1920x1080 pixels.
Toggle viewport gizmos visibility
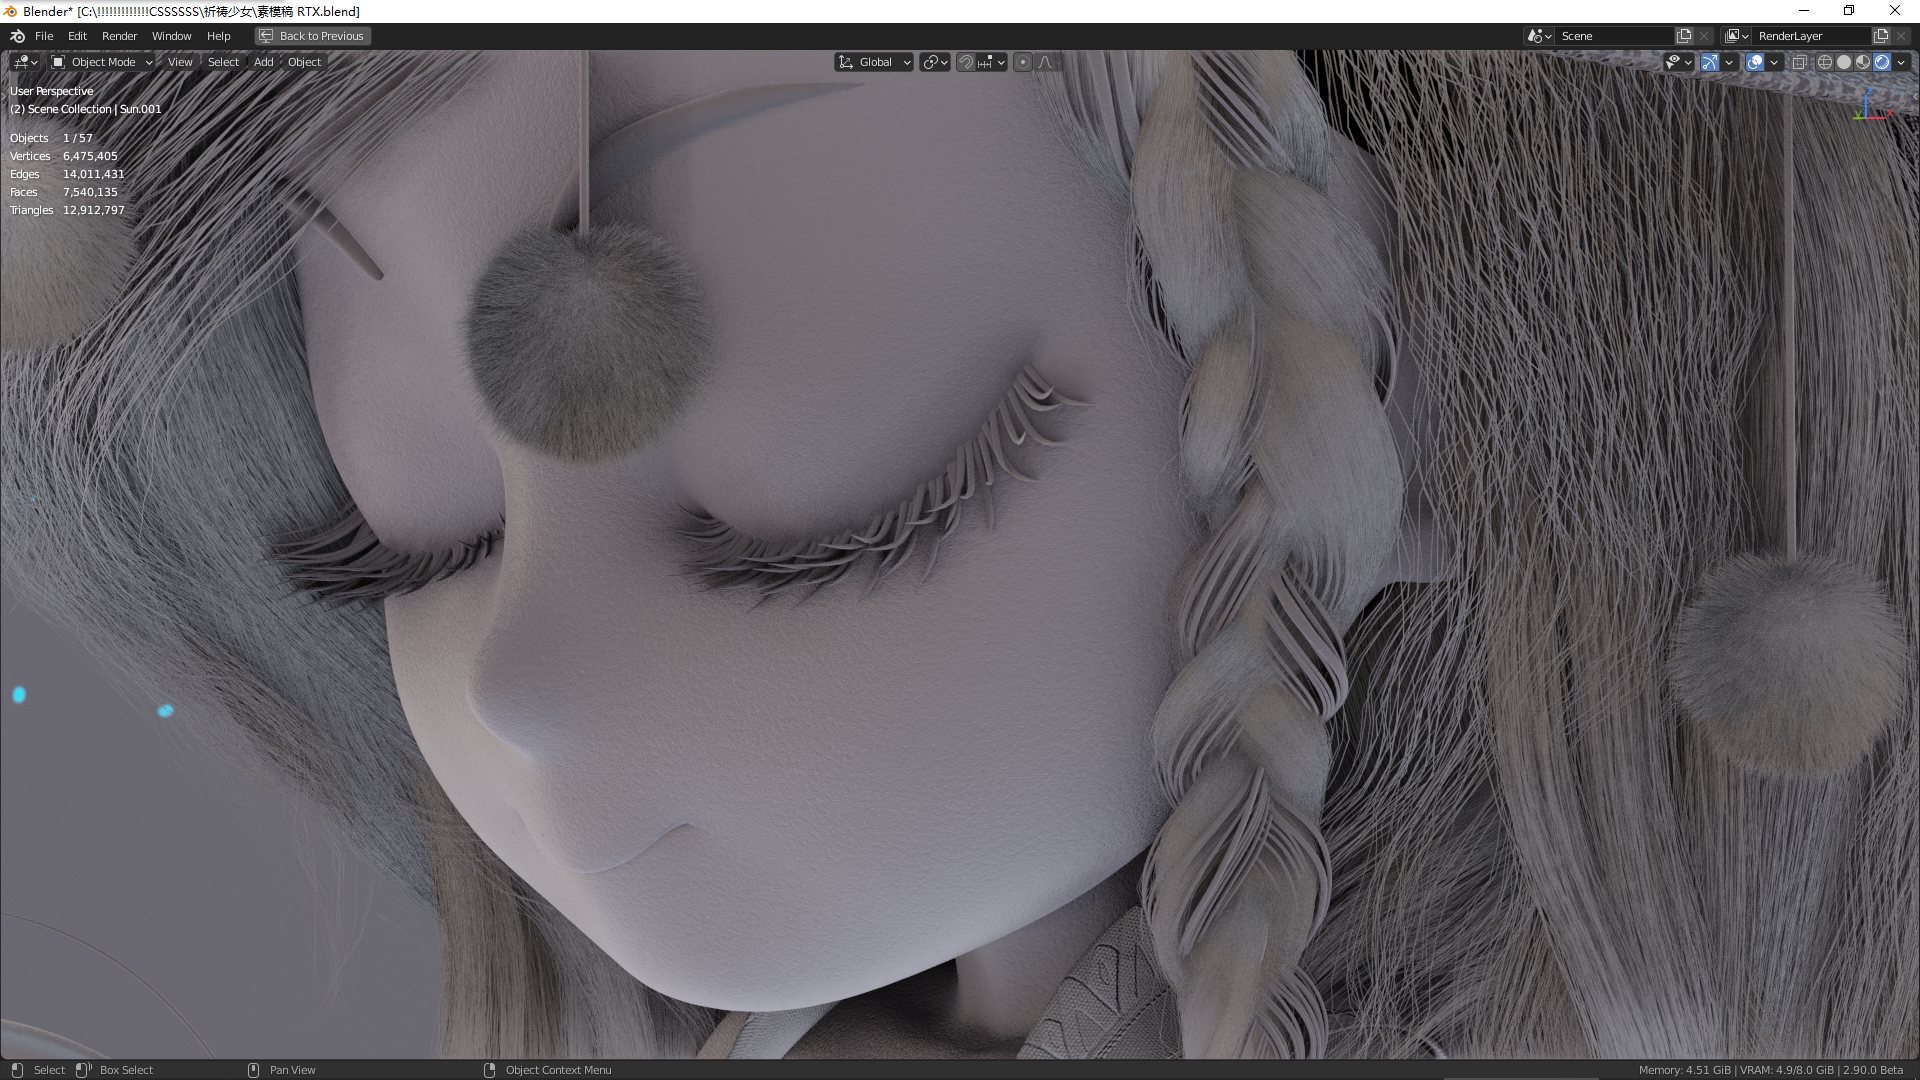tap(1710, 62)
